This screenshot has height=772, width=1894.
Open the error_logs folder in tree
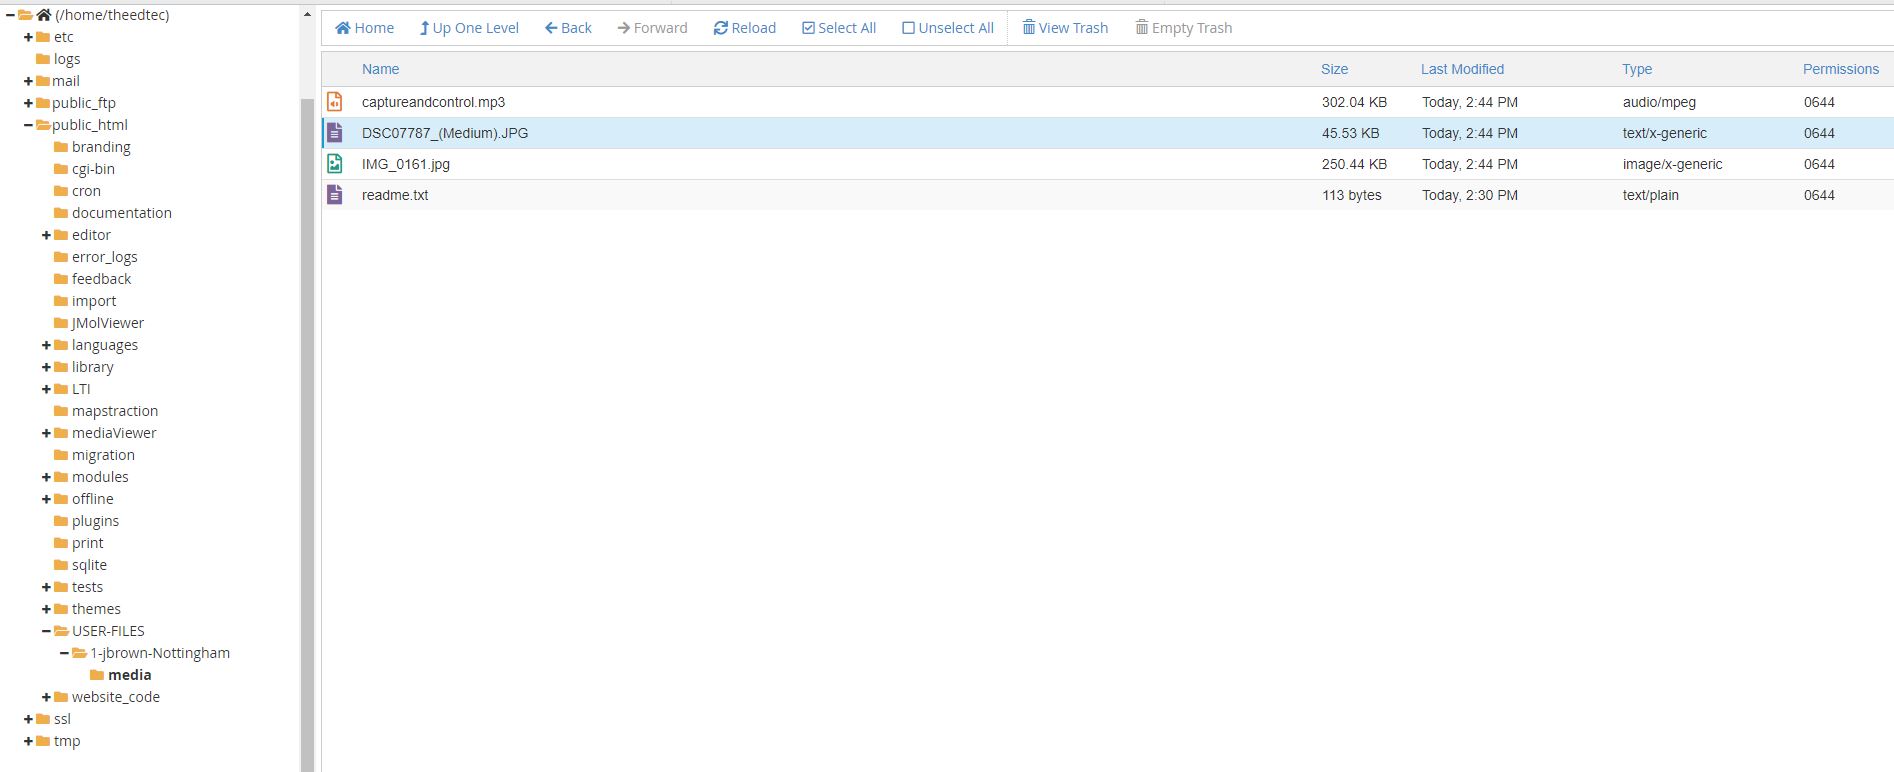105,257
